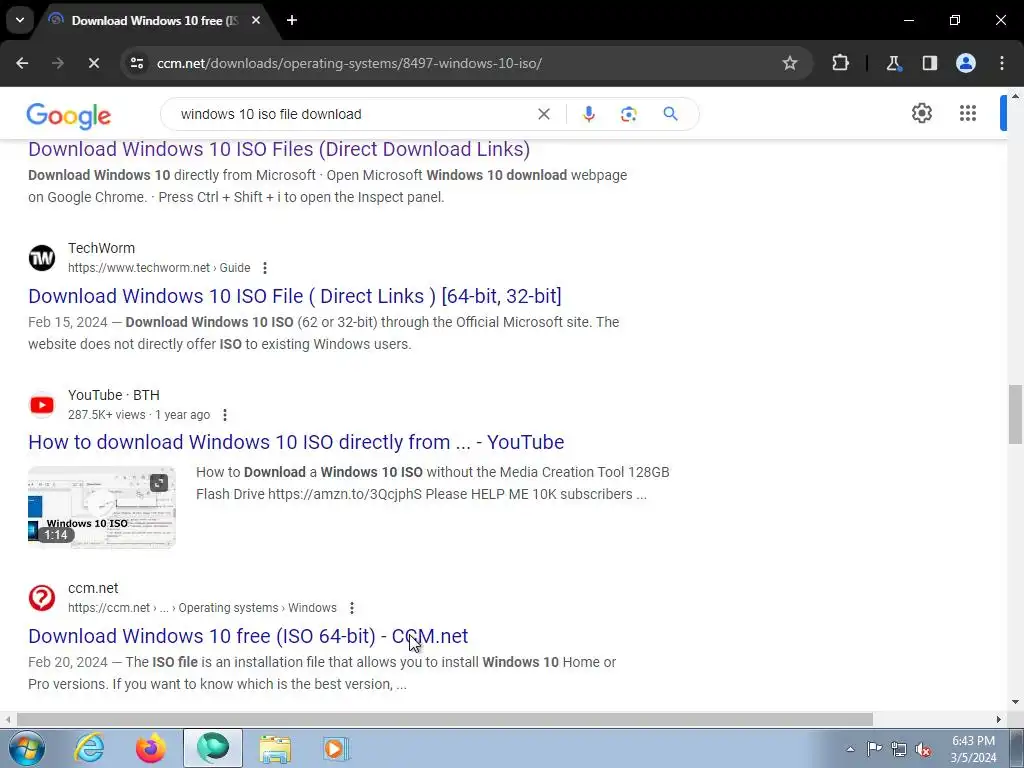The width and height of the screenshot is (1024, 768).
Task: Click the Google search text field
Action: tap(353, 114)
